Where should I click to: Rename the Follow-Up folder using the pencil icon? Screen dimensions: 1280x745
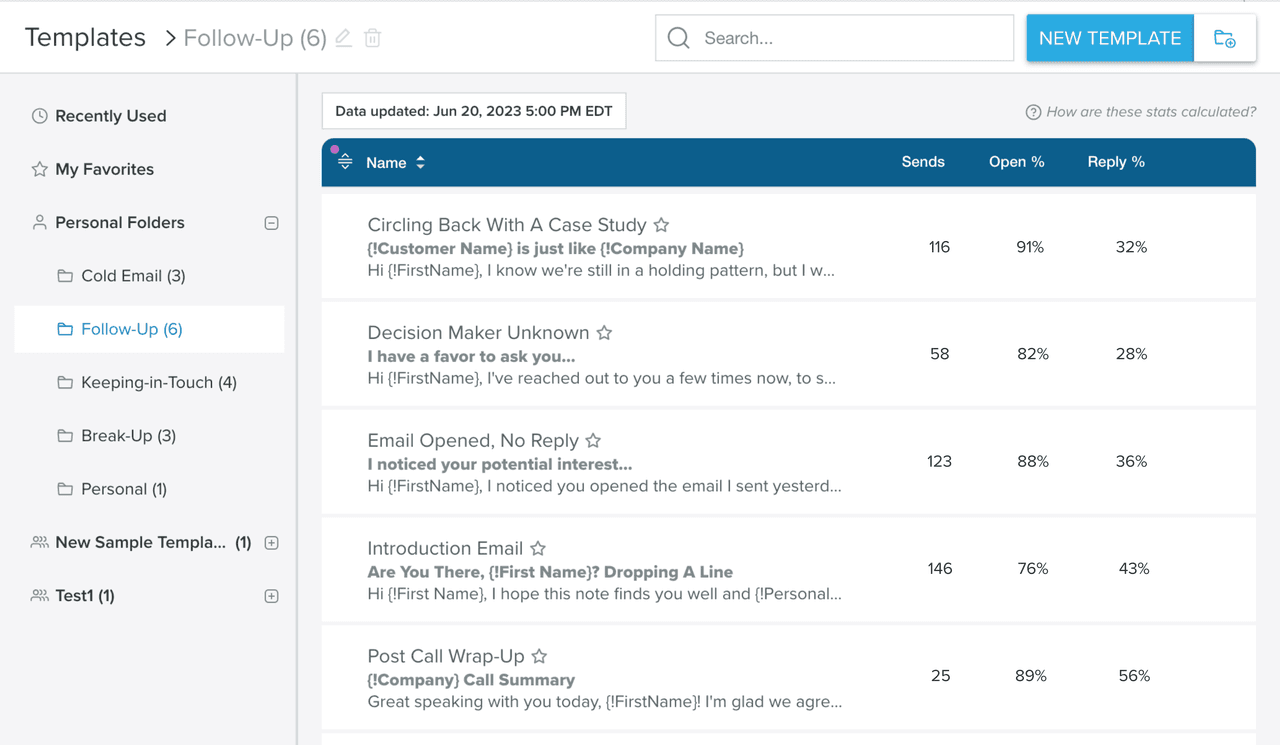click(x=341, y=37)
